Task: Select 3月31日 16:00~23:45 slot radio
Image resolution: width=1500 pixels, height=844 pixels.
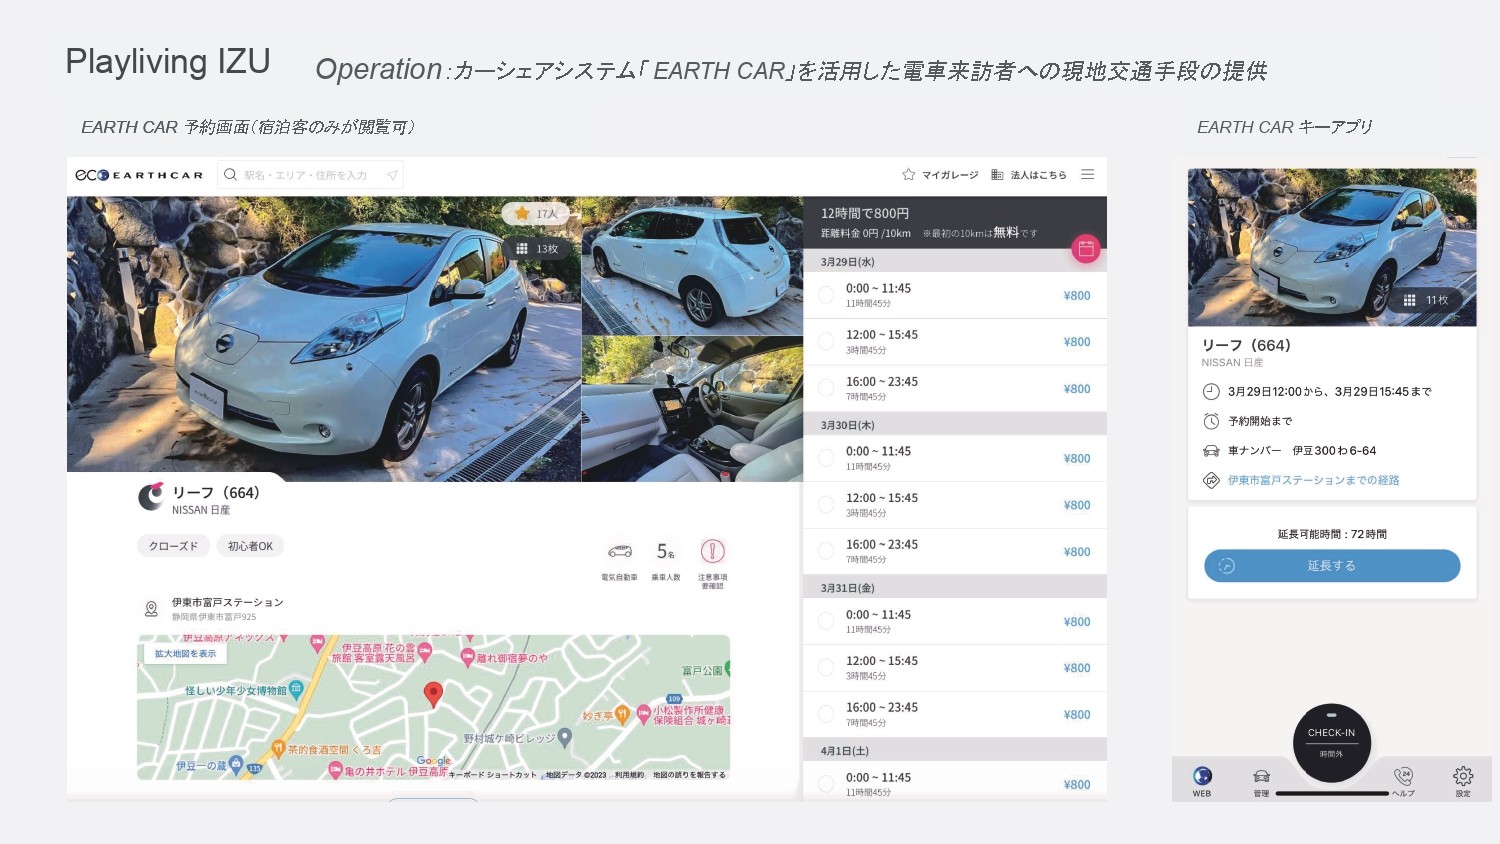Action: coord(826,714)
